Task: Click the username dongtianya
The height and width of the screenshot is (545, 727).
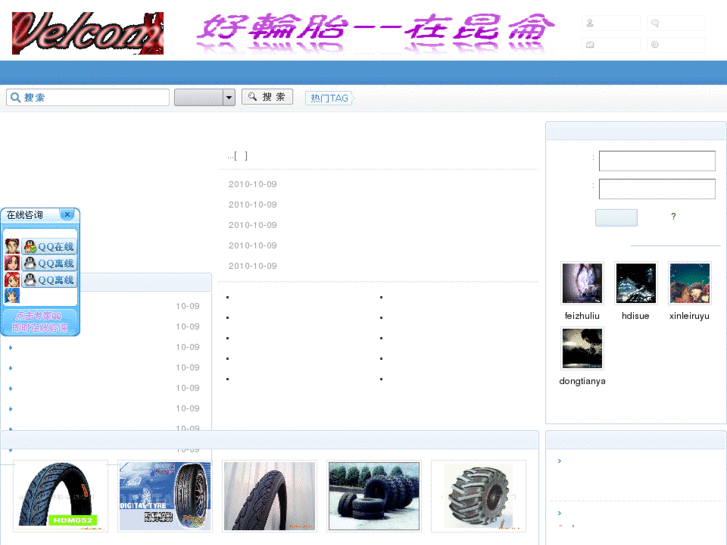Action: pos(582,381)
